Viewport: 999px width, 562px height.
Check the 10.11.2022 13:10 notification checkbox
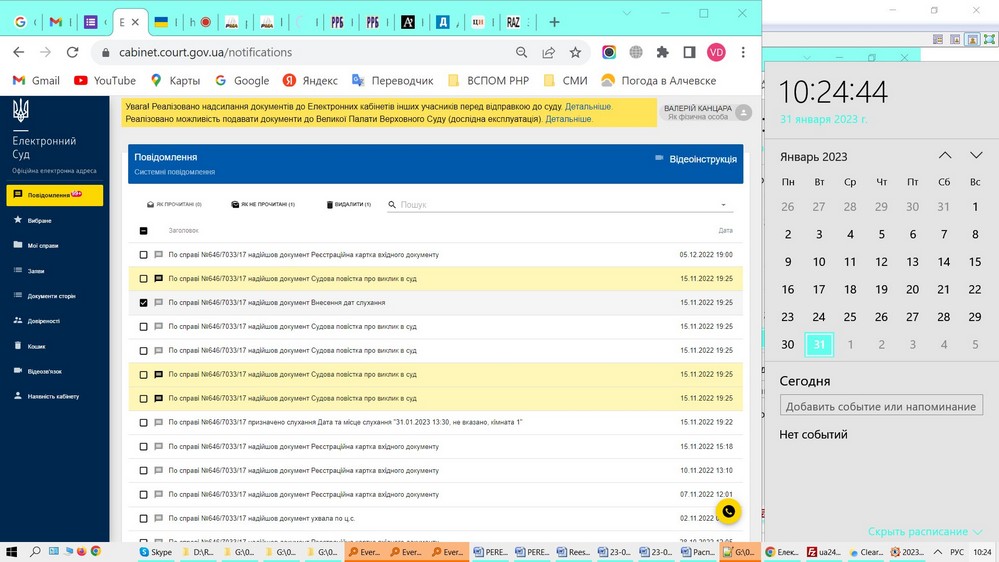[x=143, y=470]
